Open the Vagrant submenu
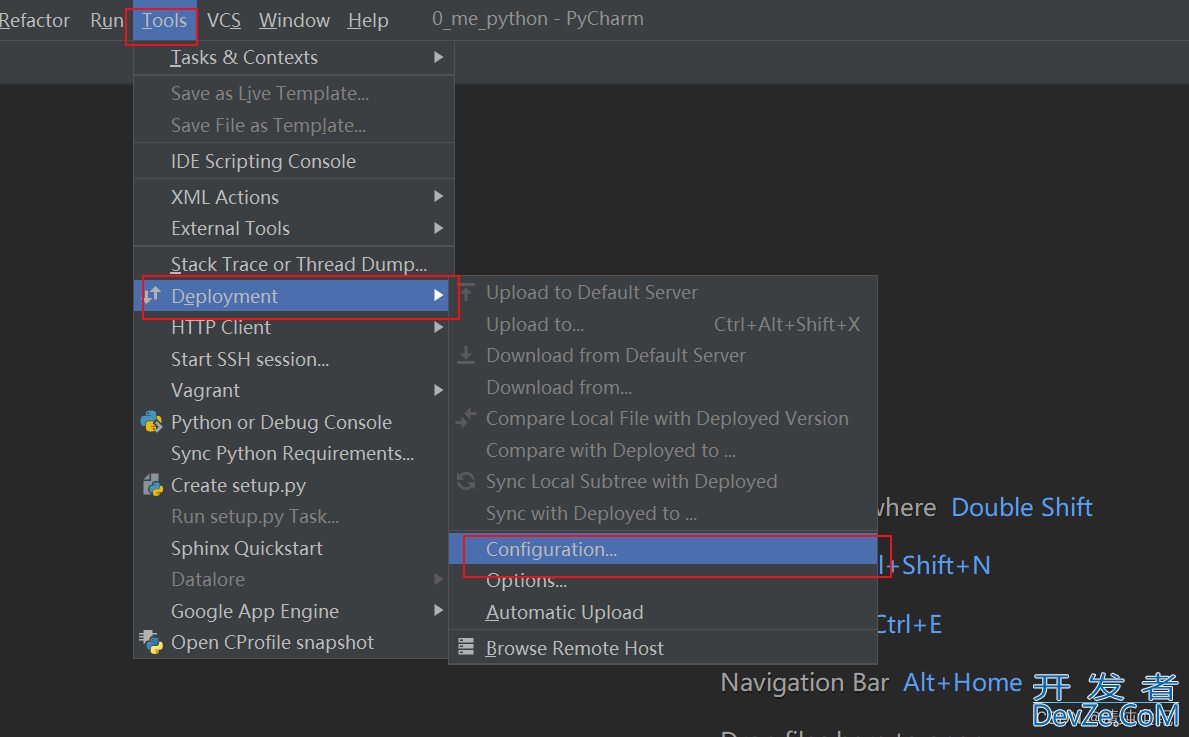 coord(293,390)
